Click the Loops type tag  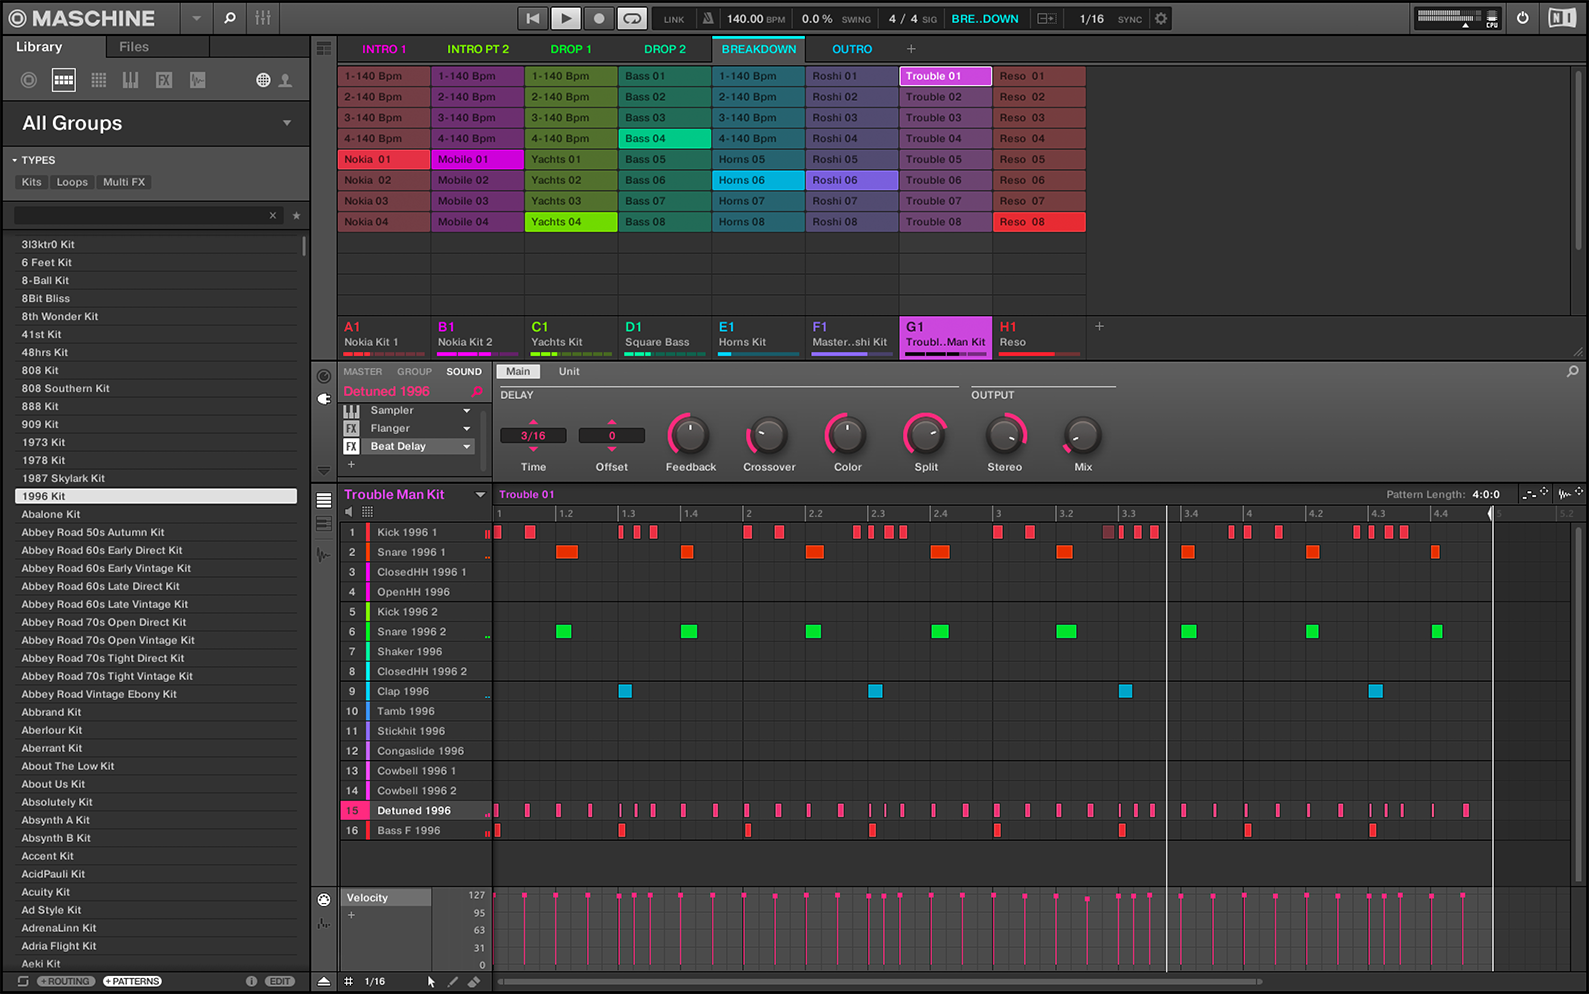[72, 182]
